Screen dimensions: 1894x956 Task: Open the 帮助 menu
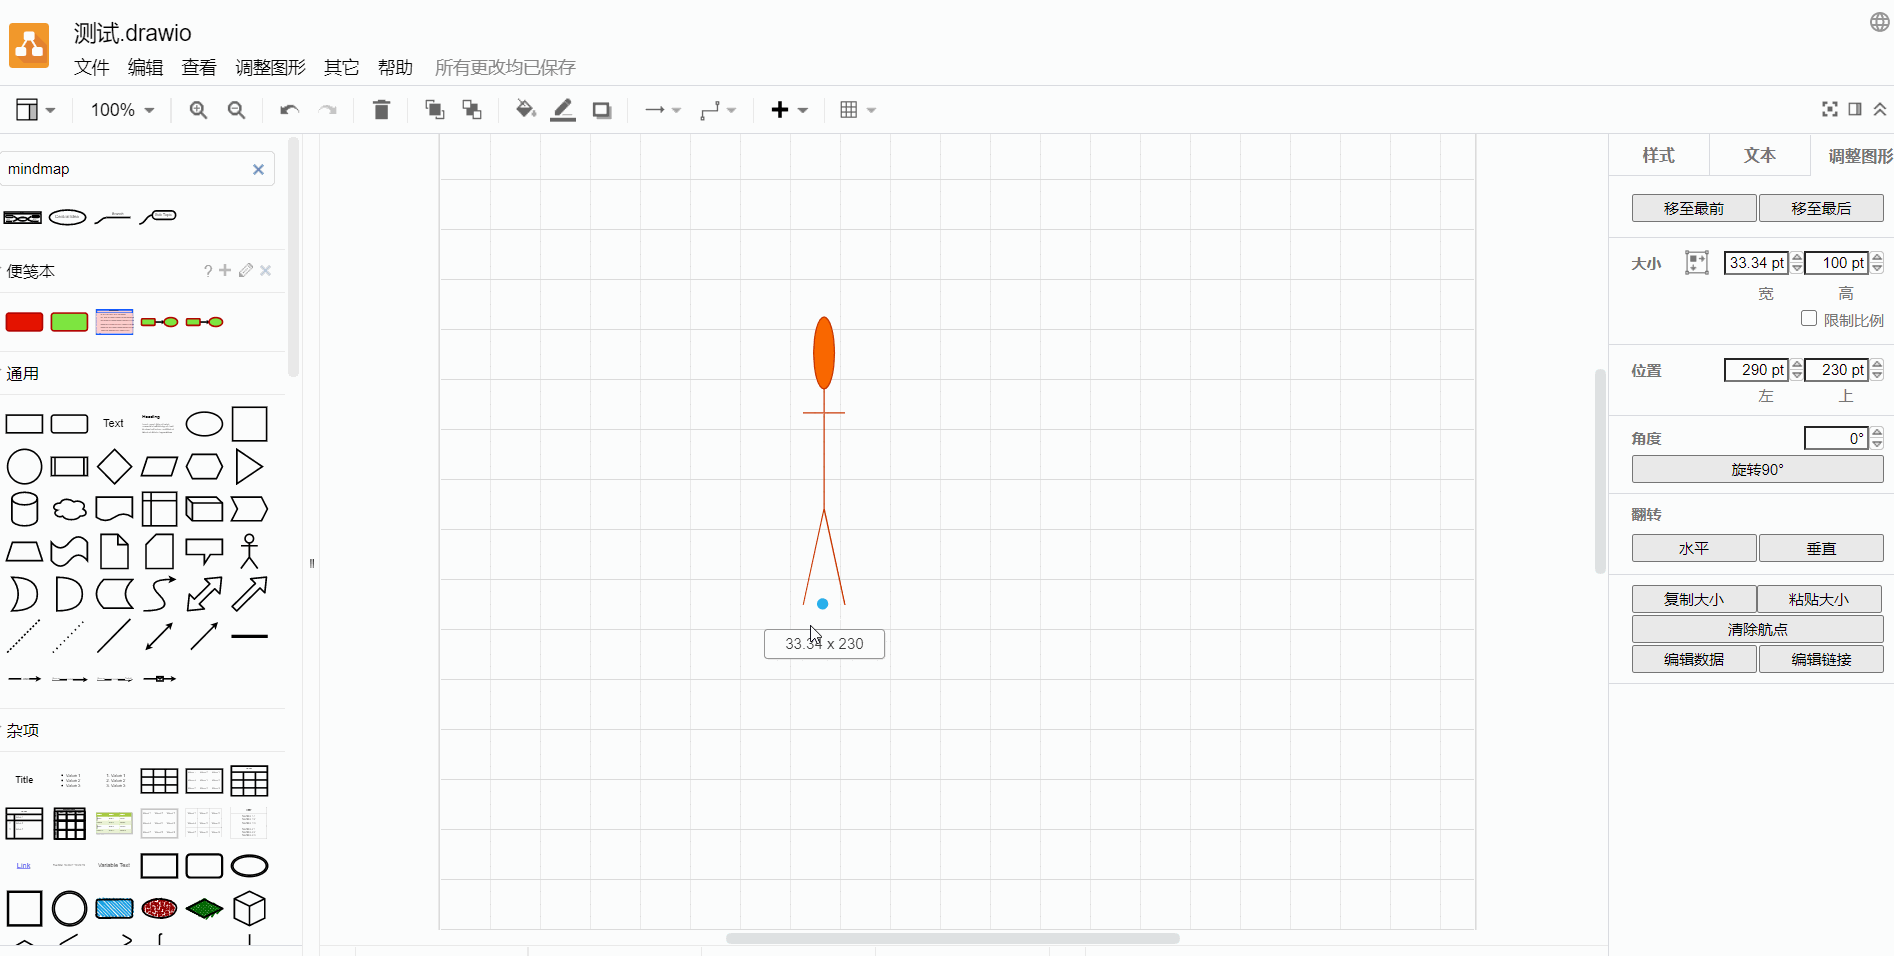[x=395, y=67]
